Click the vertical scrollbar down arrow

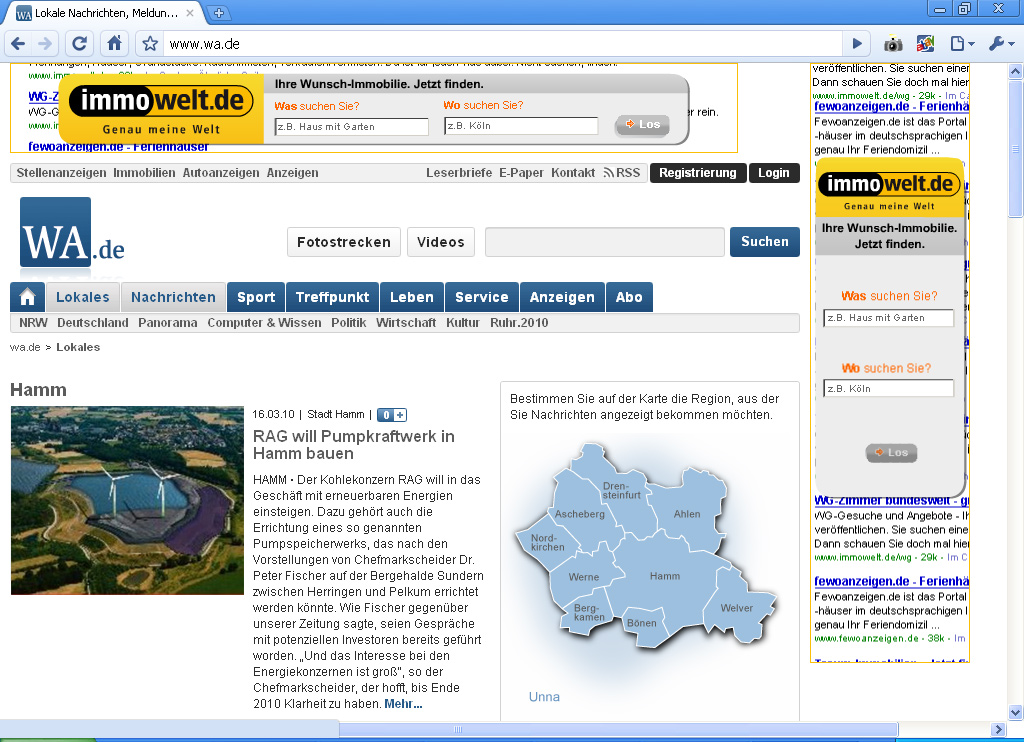pos(1015,712)
